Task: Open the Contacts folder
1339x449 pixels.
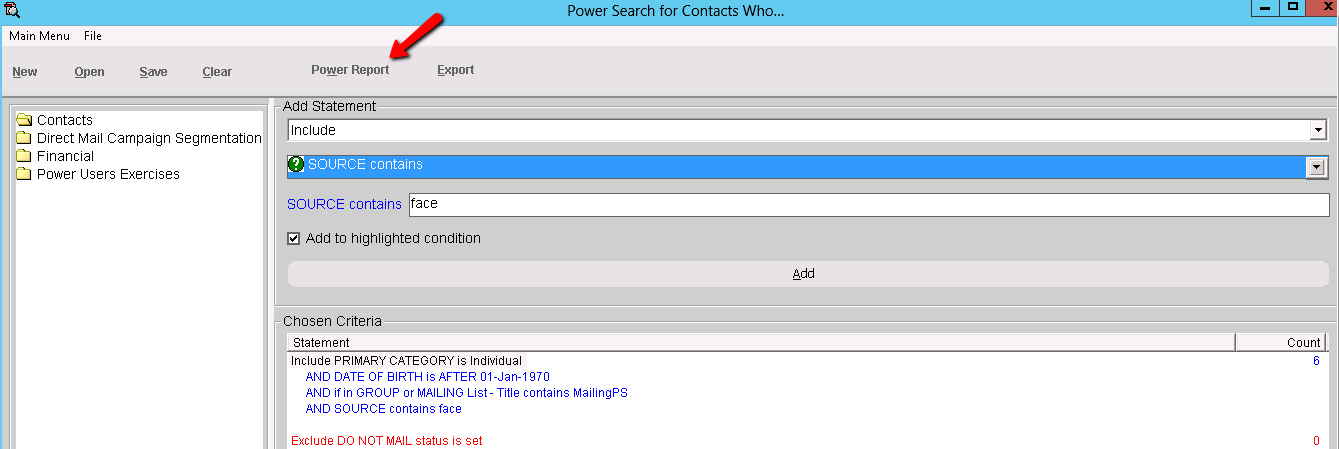Action: point(64,120)
